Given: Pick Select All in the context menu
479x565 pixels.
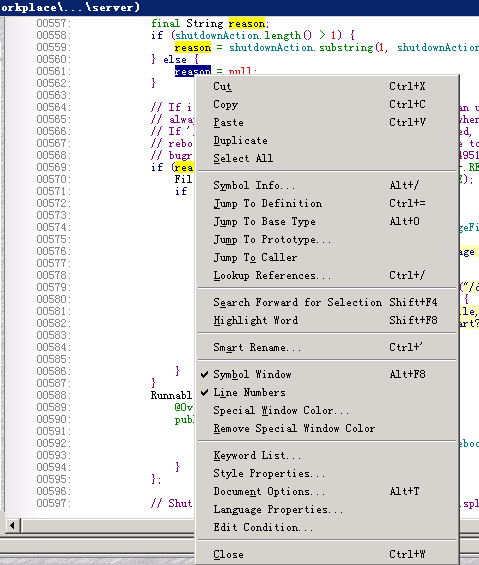Looking at the screenshot, I should (x=327, y=159).
